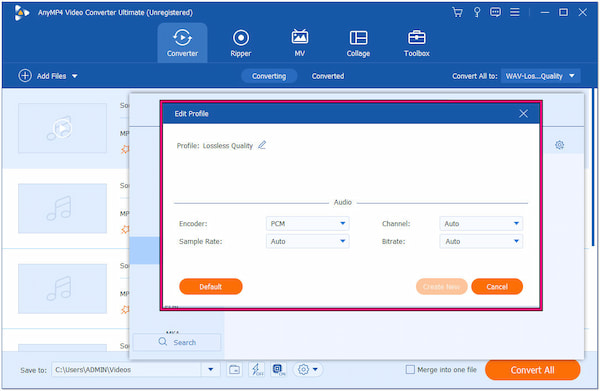Image resolution: width=600 pixels, height=391 pixels.
Task: Go to the Collage tab
Action: tap(358, 43)
